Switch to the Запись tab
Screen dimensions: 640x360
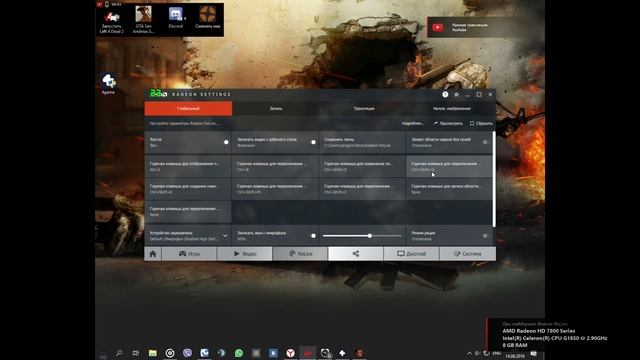(276, 109)
